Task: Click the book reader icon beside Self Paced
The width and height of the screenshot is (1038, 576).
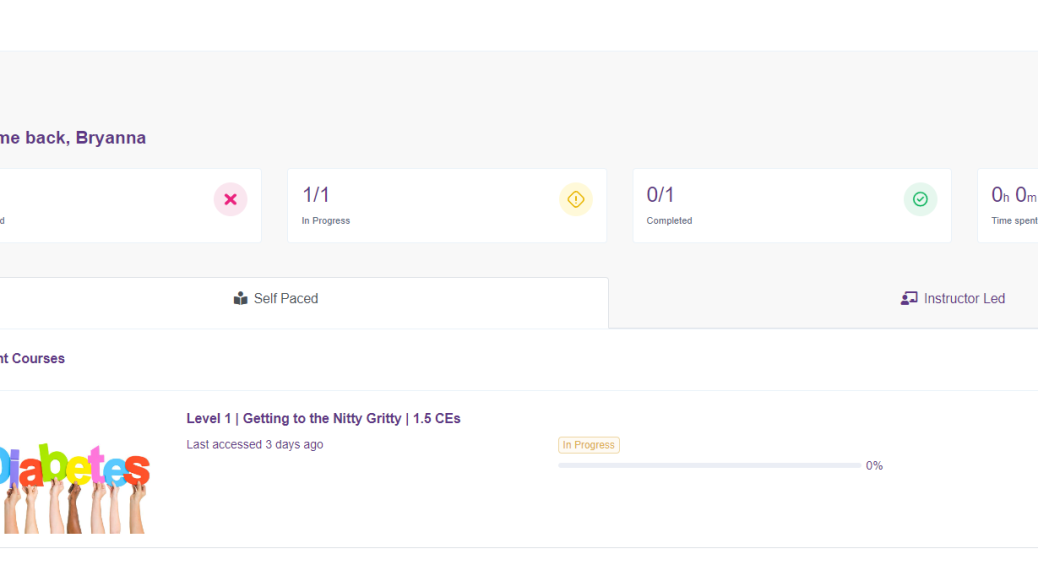Action: [240, 298]
